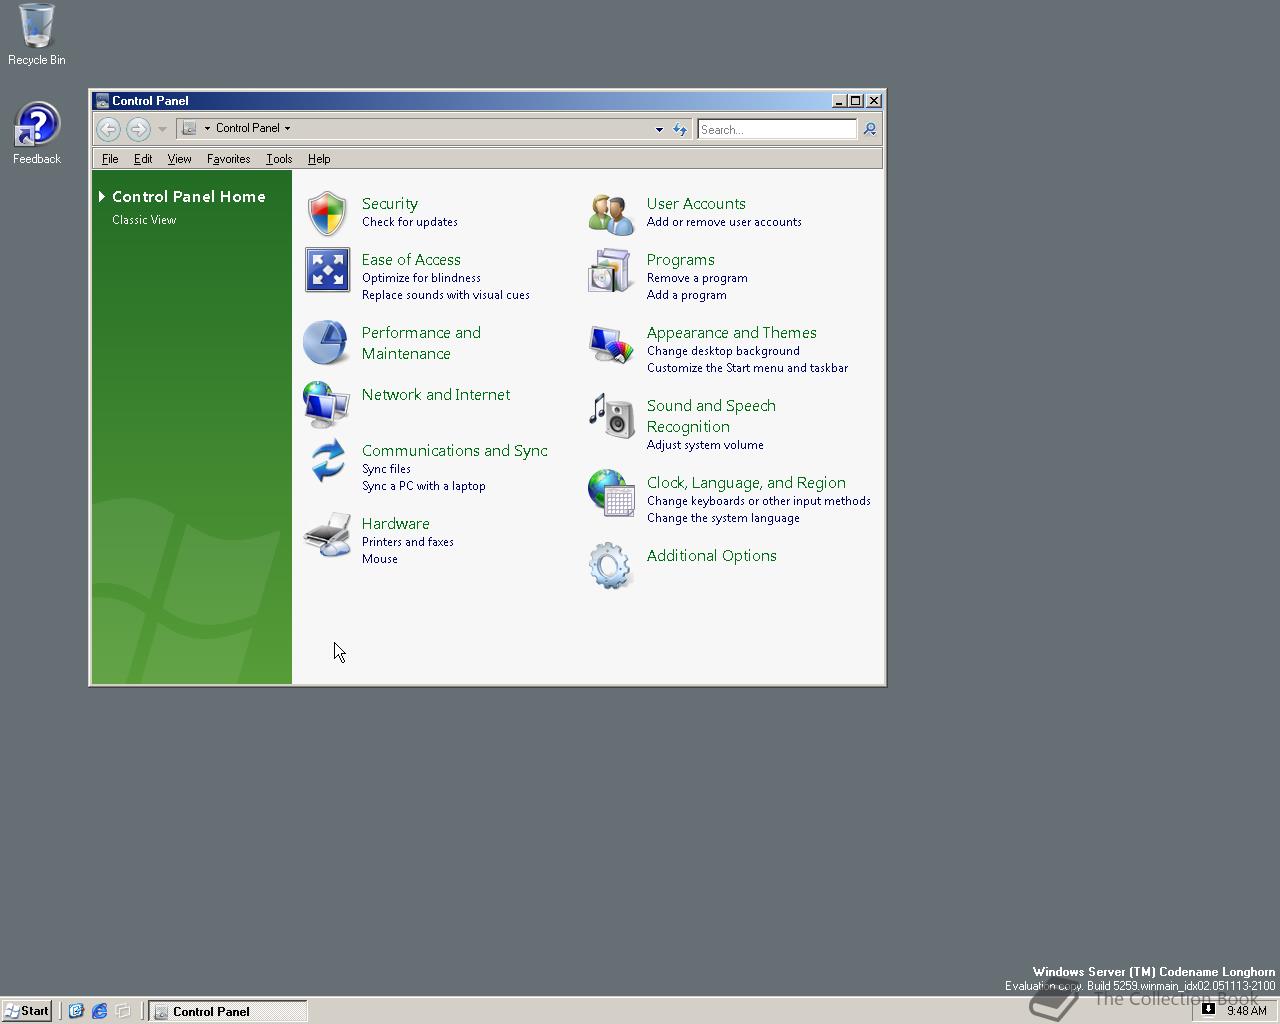Focus the Search input field
Viewport: 1280px width, 1024px height.
[777, 129]
